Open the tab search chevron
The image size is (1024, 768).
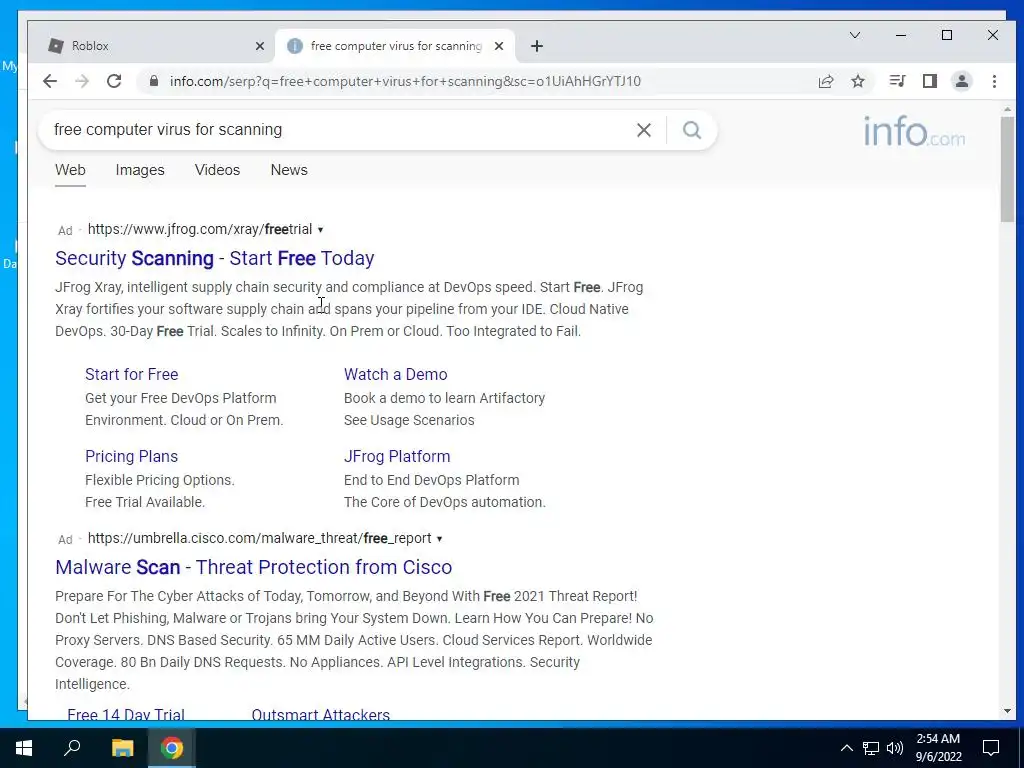tap(855, 35)
